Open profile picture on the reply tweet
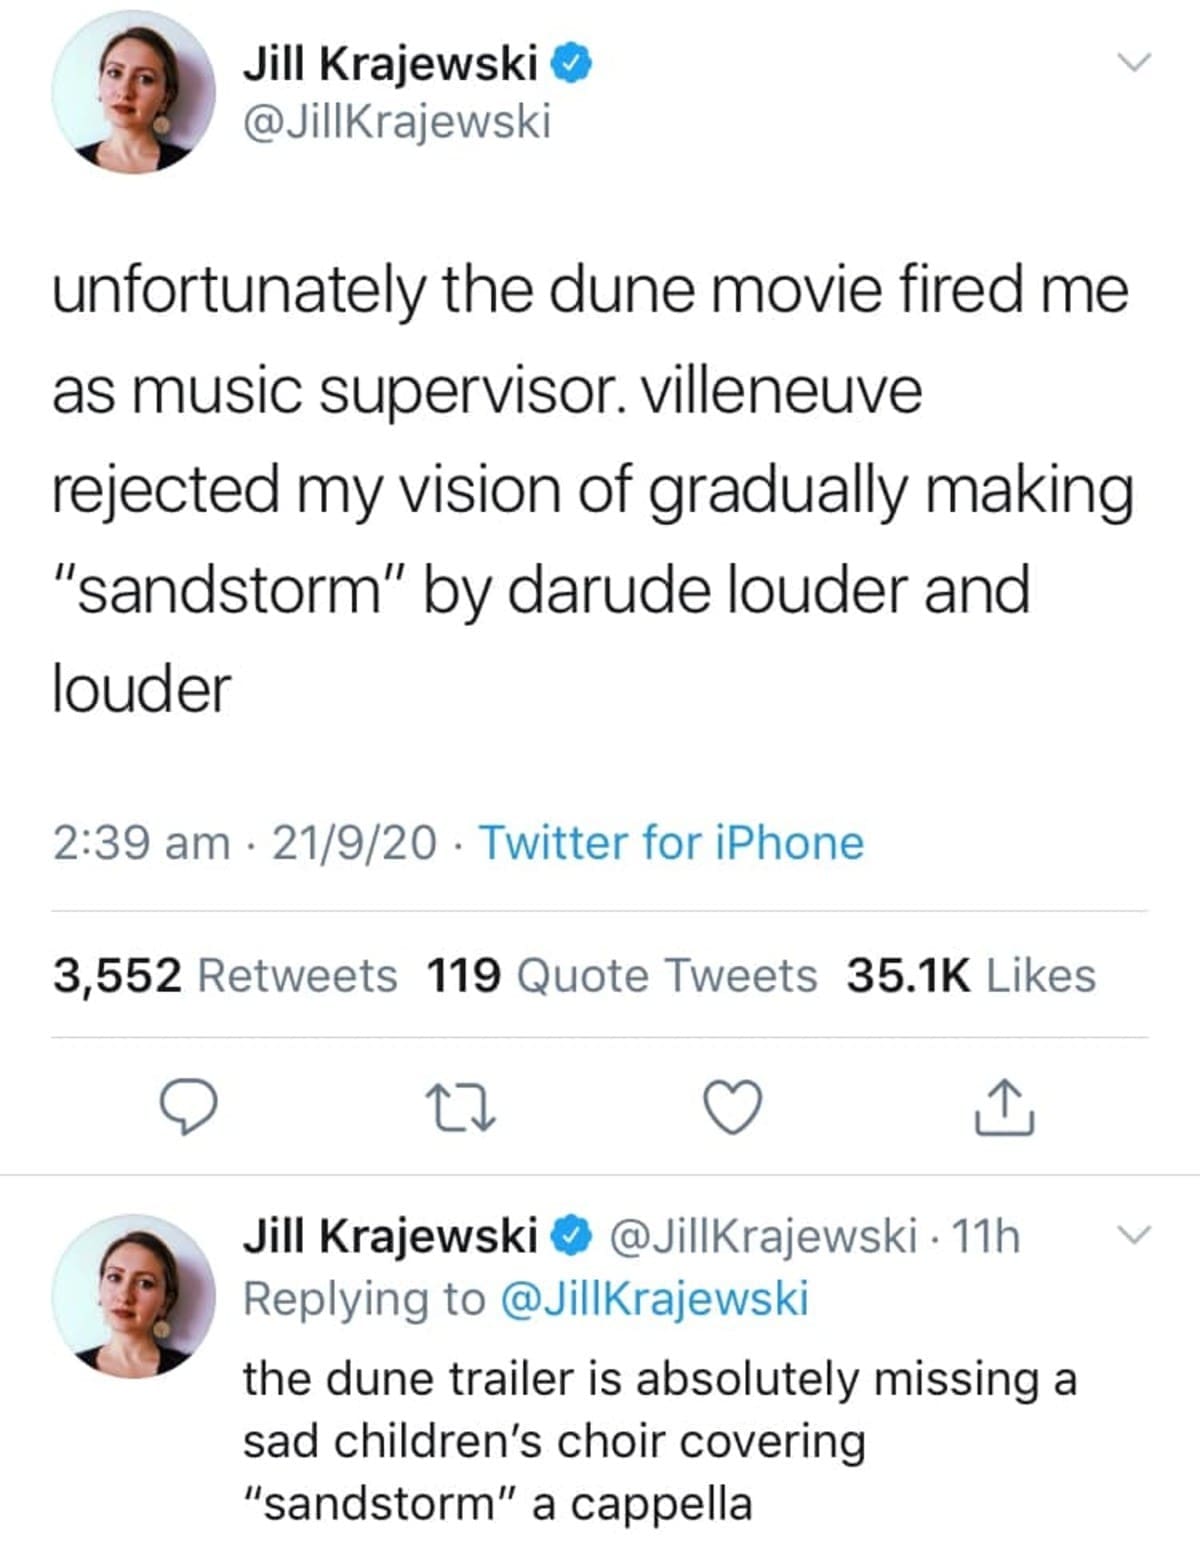 (133, 1296)
